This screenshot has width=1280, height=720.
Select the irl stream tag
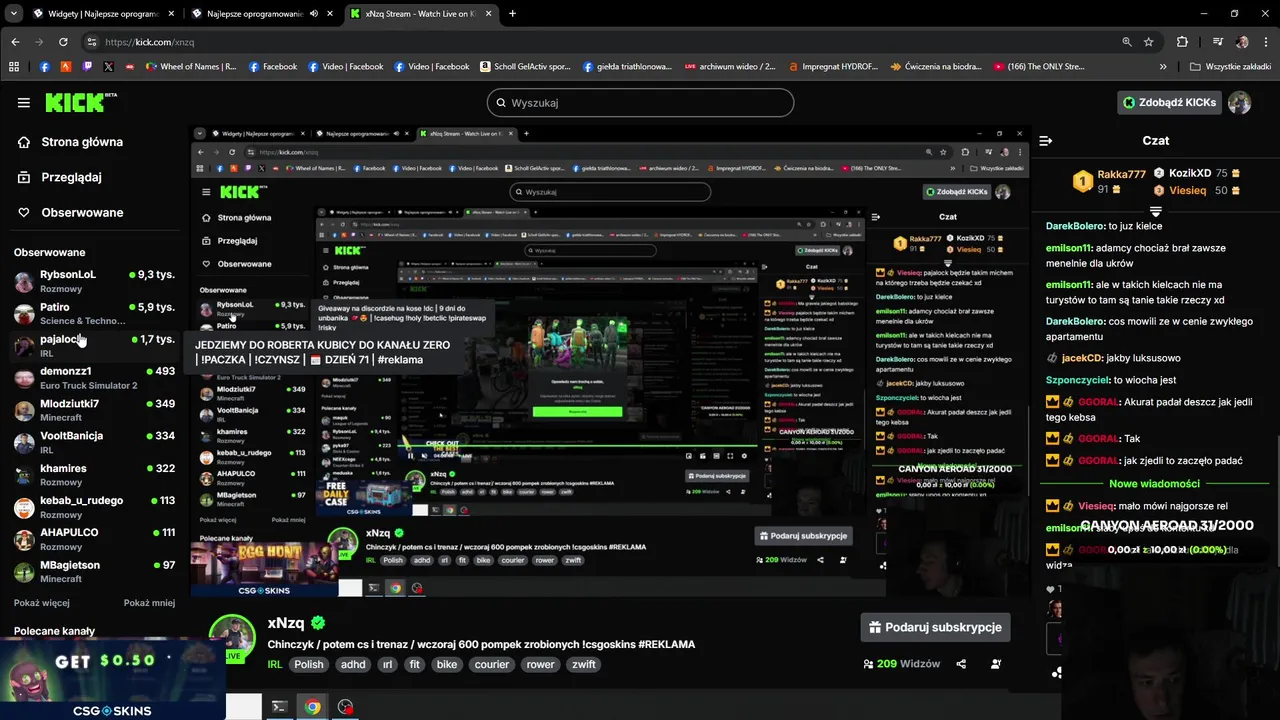387,664
